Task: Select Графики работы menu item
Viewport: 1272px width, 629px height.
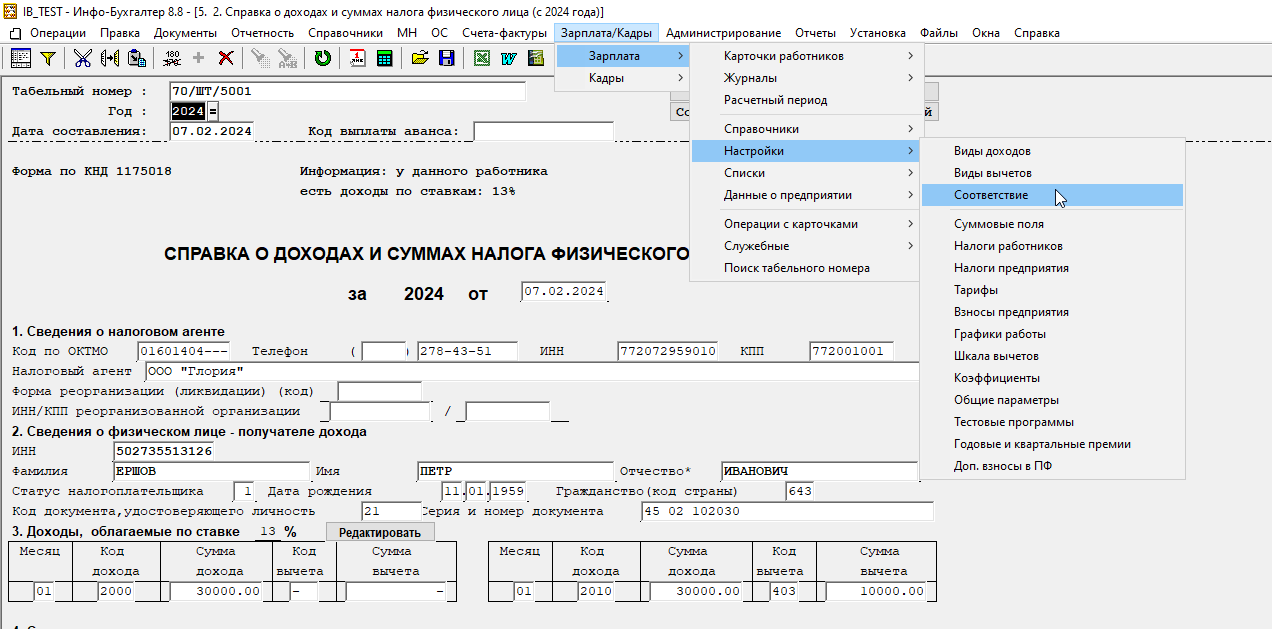Action: [1052, 334]
